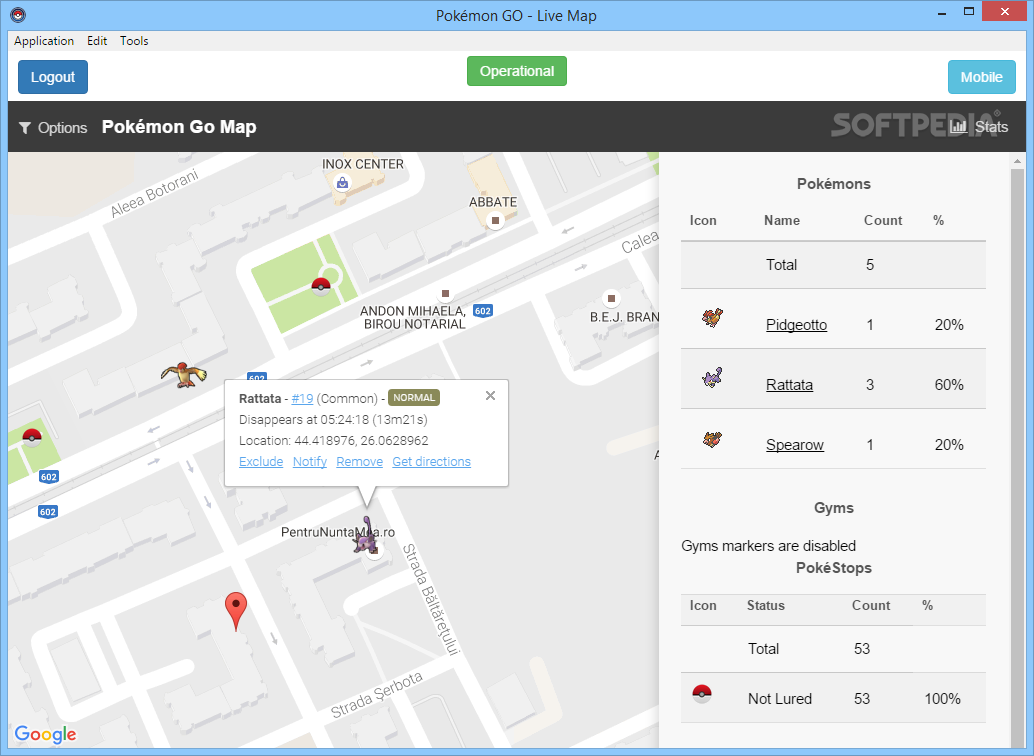The image size is (1034, 756).
Task: Click Spearow's 20% value
Action: coord(949,445)
